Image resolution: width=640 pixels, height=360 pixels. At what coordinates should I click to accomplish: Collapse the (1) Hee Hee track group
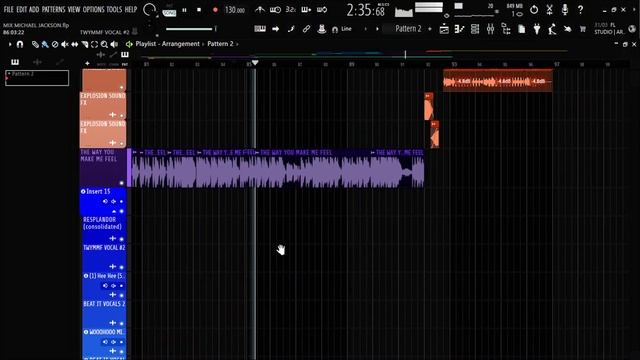(86, 276)
